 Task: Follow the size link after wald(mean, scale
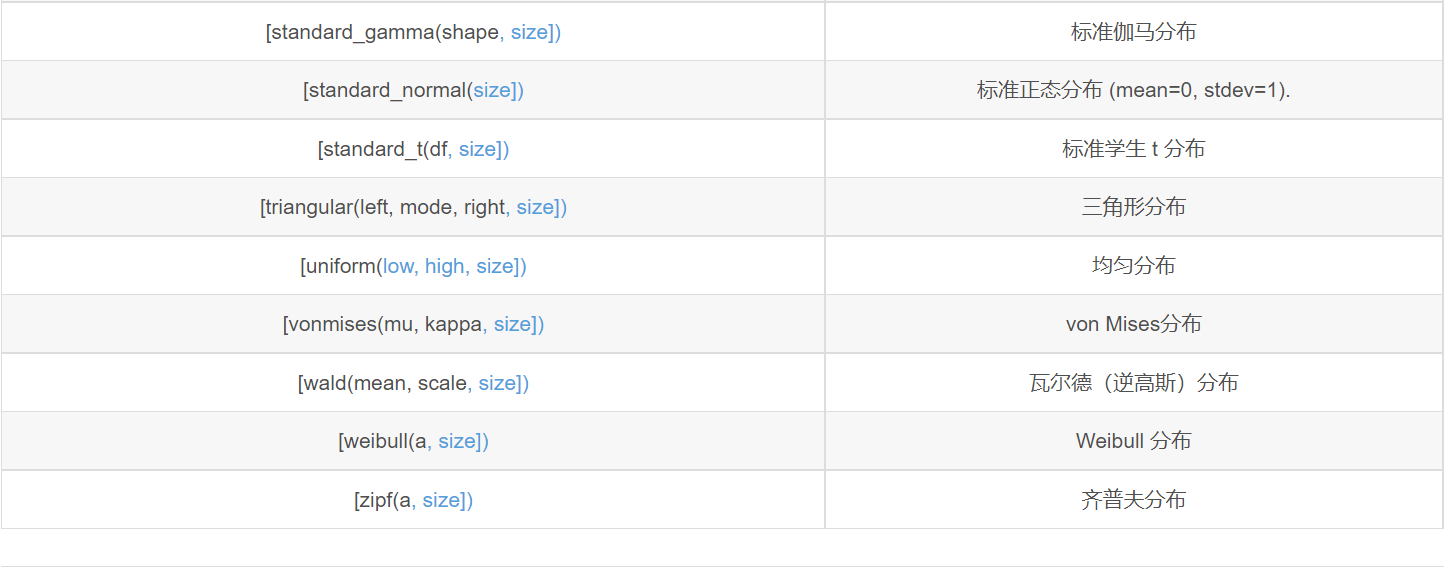[499, 383]
